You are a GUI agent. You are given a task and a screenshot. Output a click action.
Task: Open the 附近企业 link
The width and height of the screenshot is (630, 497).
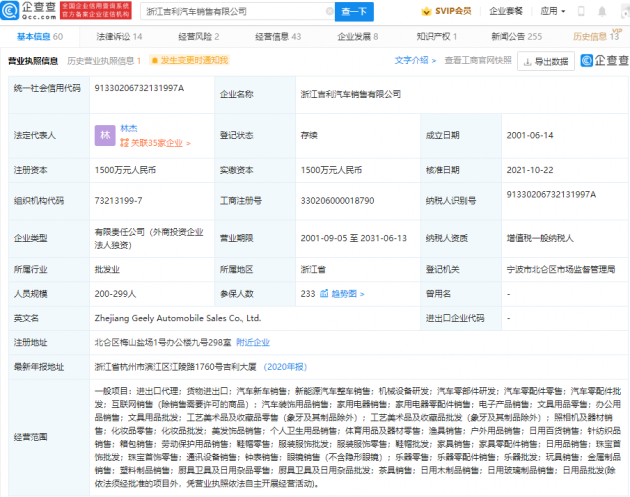click(x=253, y=342)
